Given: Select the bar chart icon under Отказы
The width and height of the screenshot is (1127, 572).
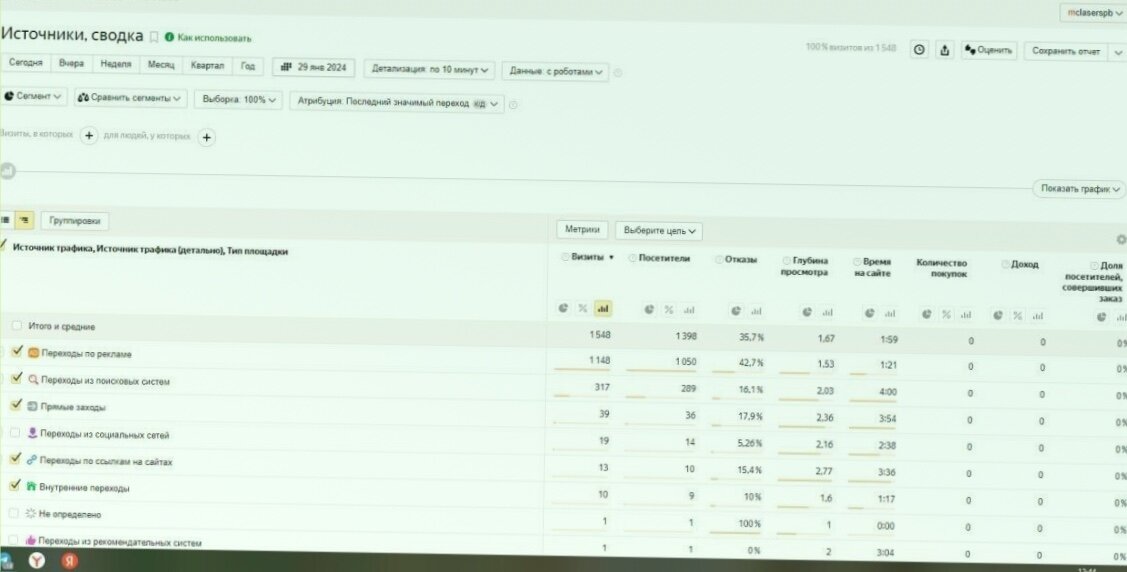Looking at the screenshot, I should pos(756,311).
